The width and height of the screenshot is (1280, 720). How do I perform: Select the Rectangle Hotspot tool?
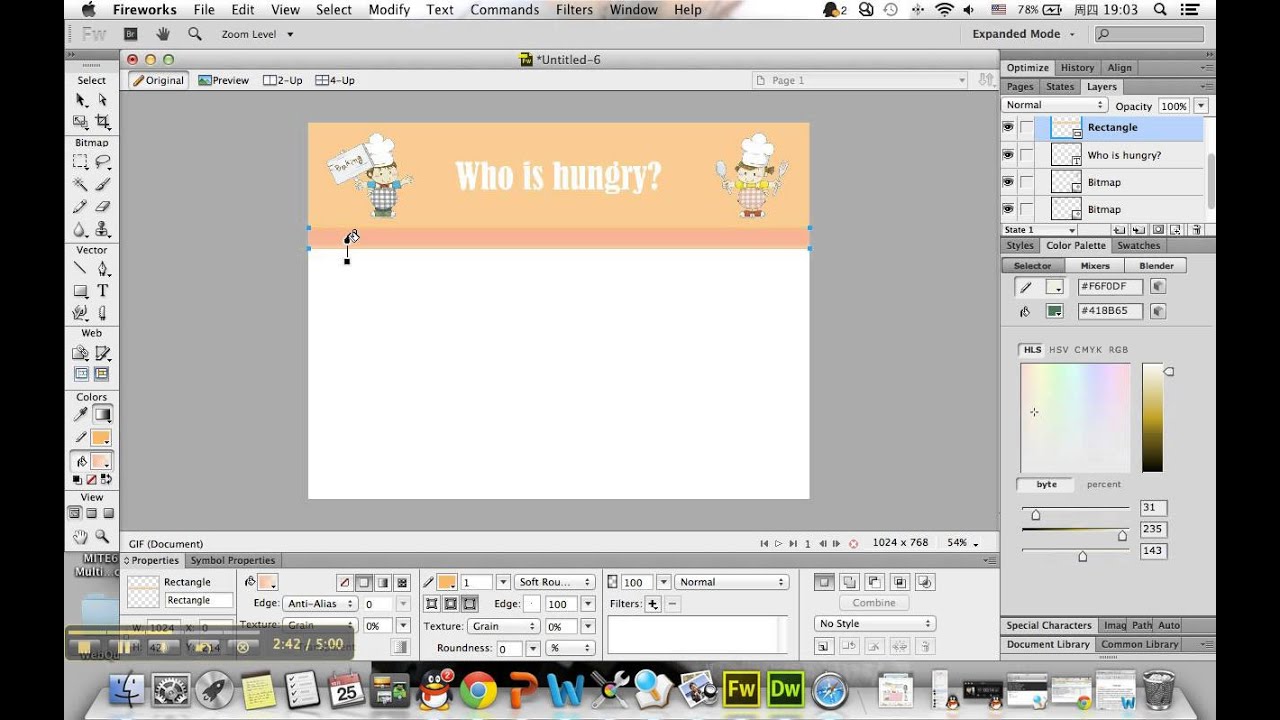point(81,353)
